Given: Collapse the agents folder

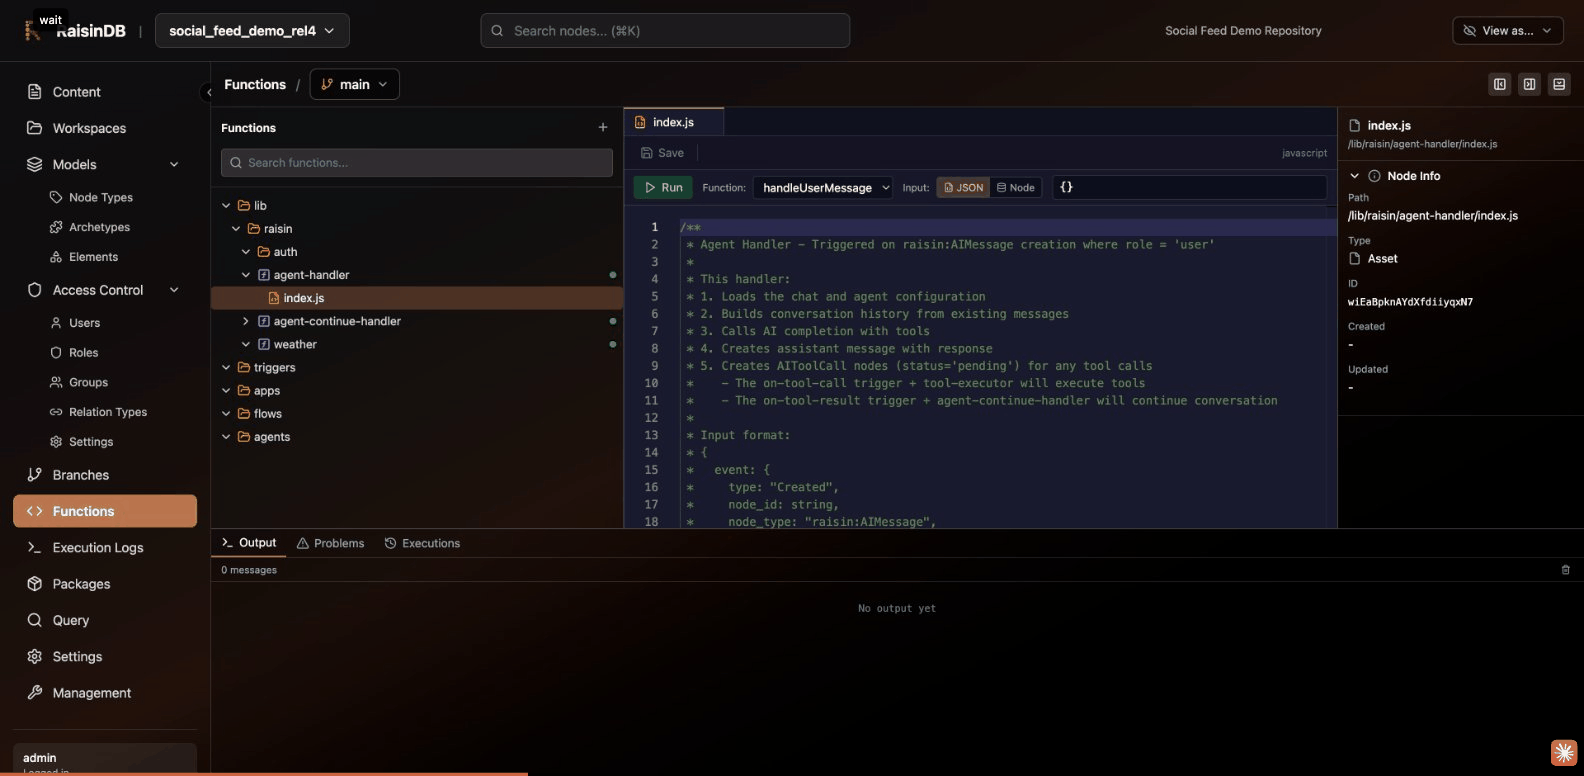Looking at the screenshot, I should [x=226, y=437].
